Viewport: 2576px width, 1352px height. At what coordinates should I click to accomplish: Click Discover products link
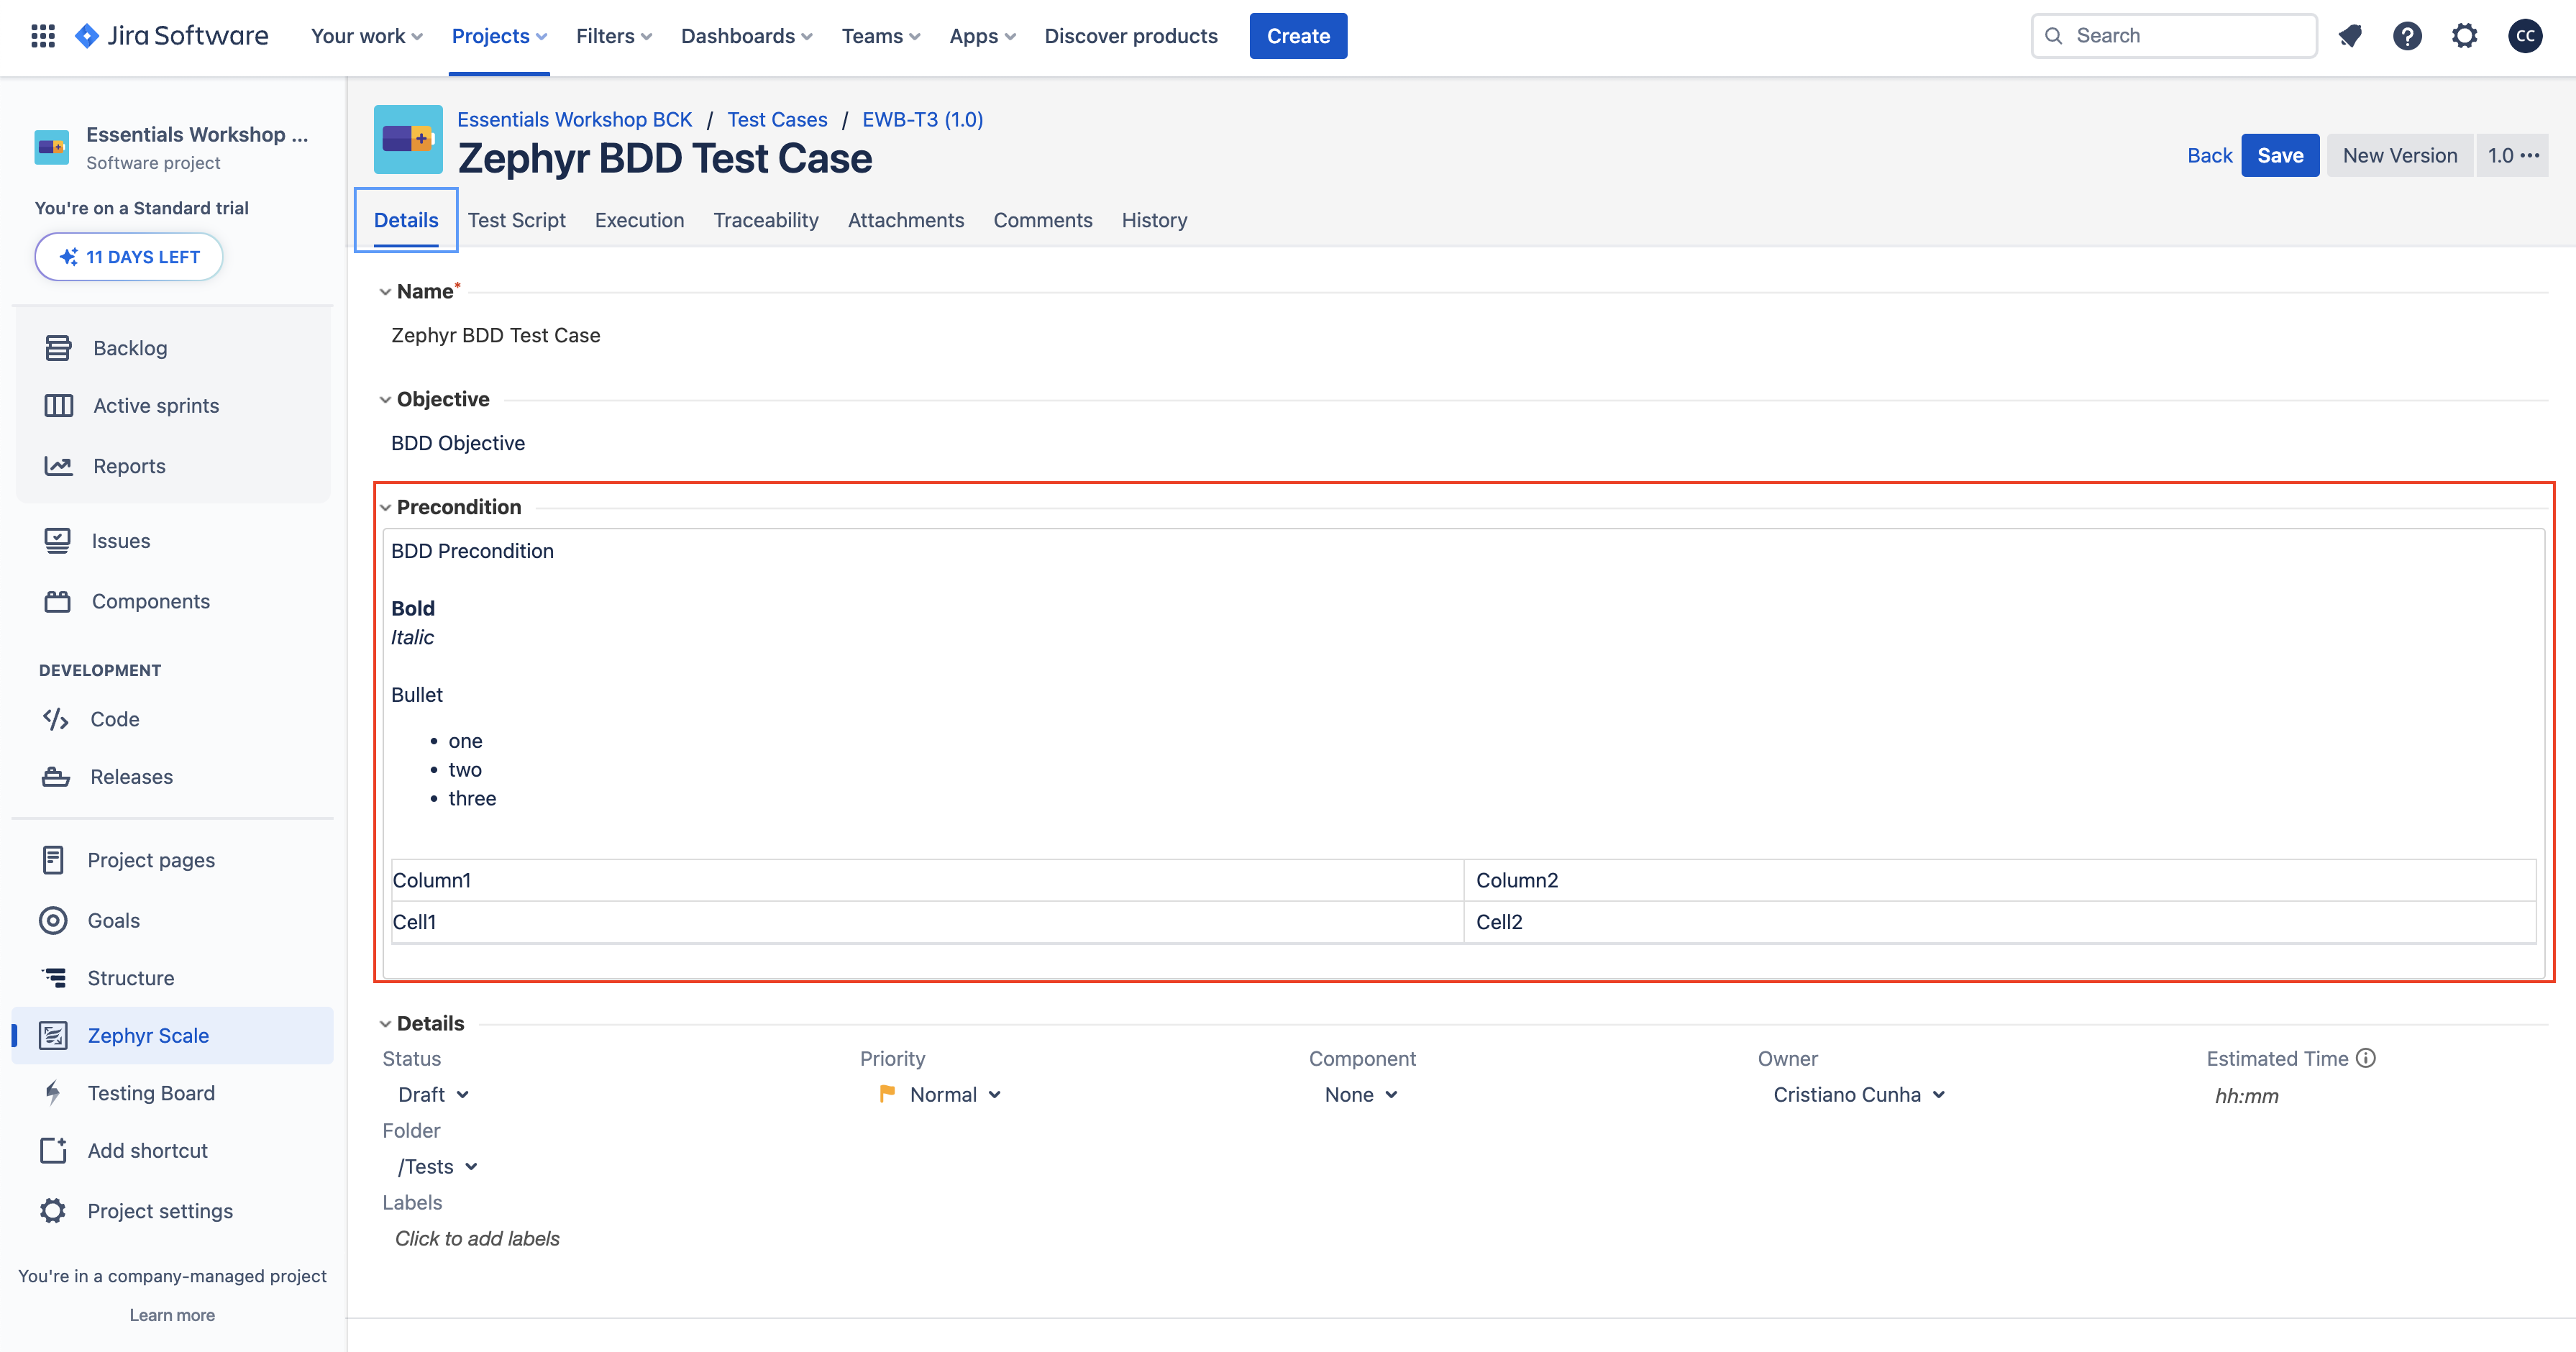1131,36
